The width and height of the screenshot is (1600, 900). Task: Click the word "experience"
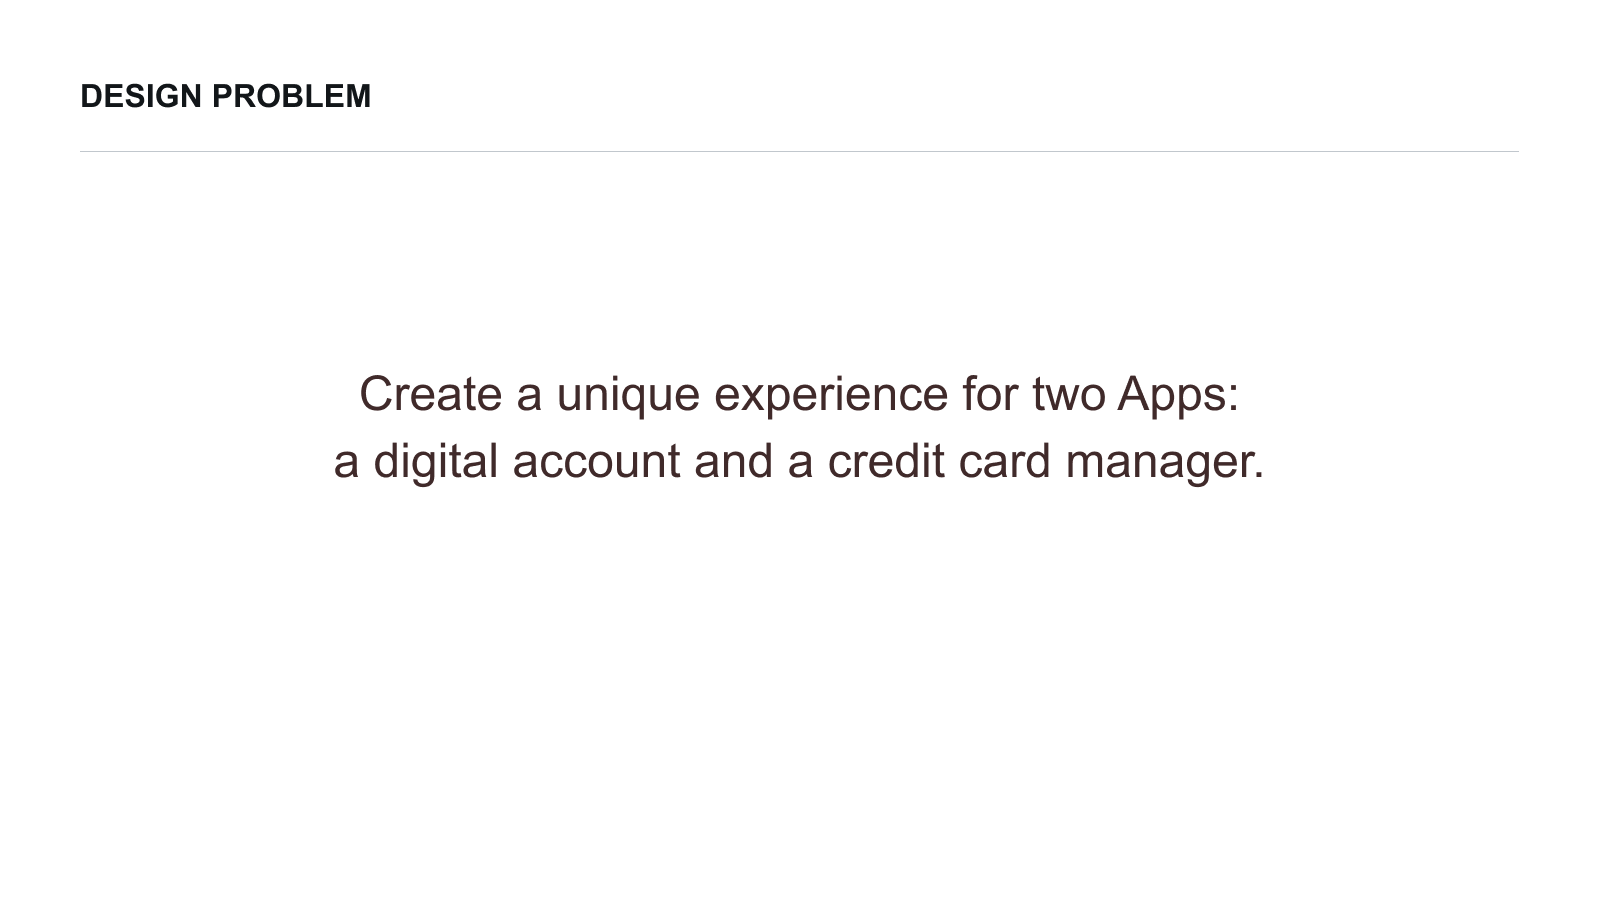(830, 394)
